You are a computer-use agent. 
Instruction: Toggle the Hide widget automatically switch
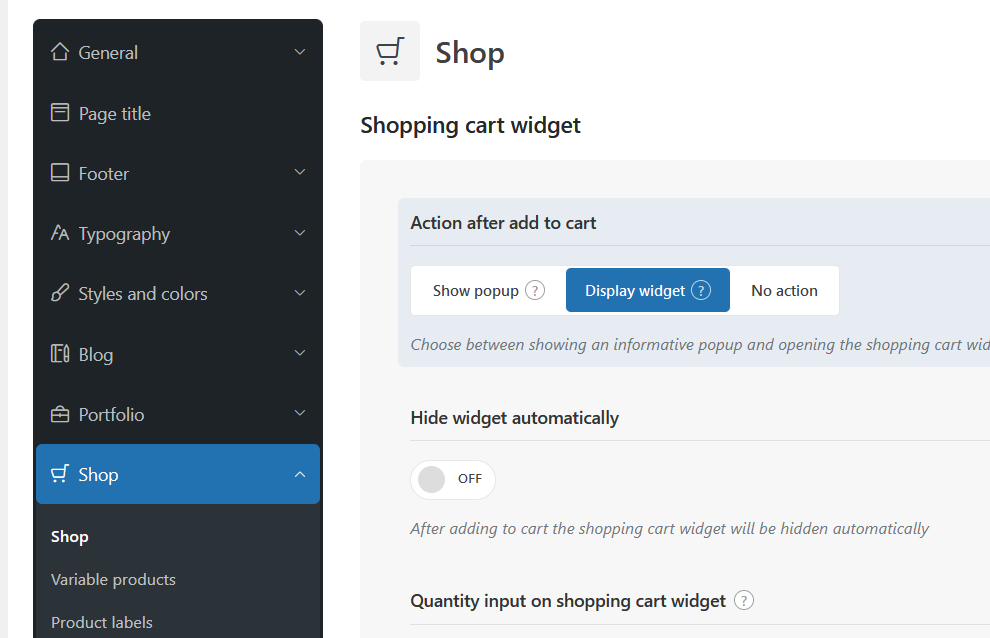point(452,479)
